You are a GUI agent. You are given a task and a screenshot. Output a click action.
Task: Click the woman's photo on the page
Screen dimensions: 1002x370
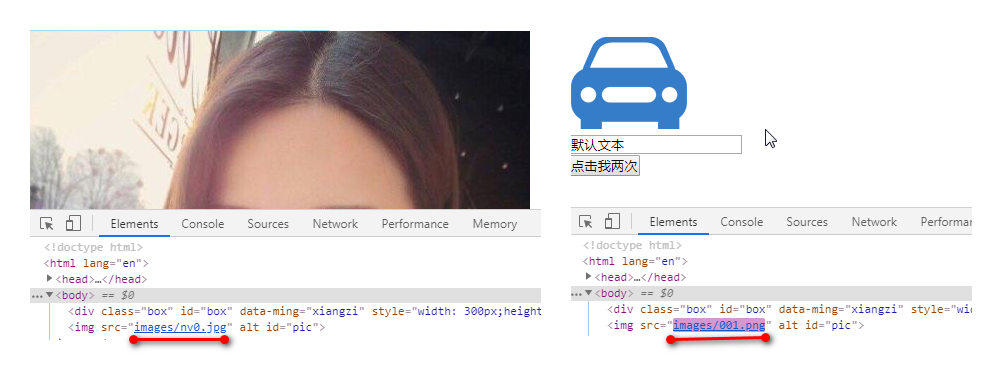point(280,119)
